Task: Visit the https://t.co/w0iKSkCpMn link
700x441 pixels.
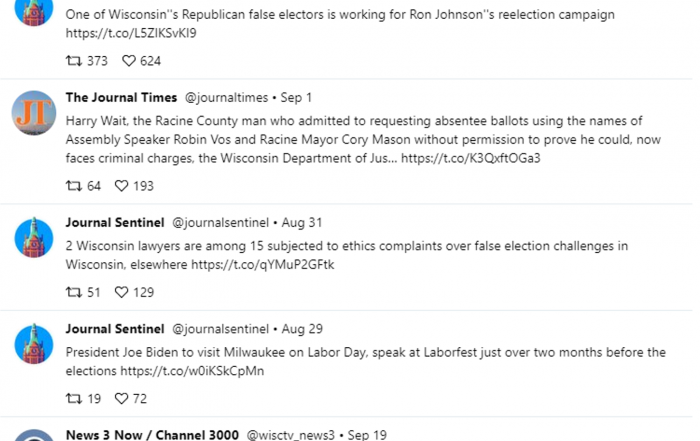Action: tap(192, 370)
